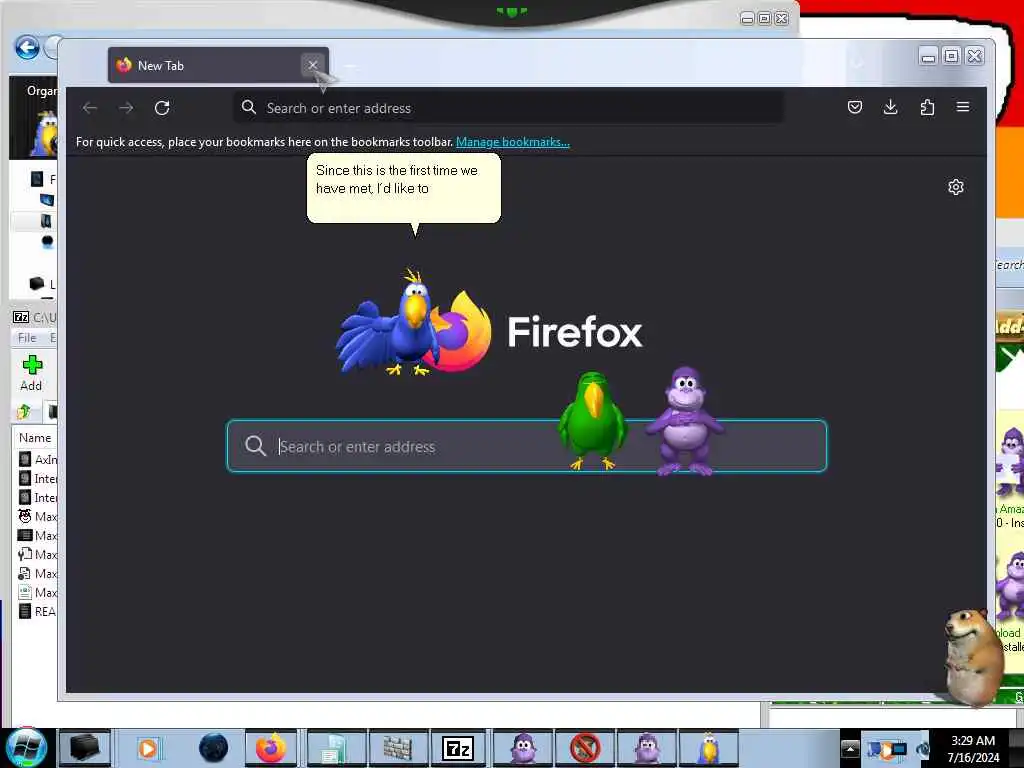
Task: Open the documents taskbar icon next to Firefox
Action: coord(336,748)
